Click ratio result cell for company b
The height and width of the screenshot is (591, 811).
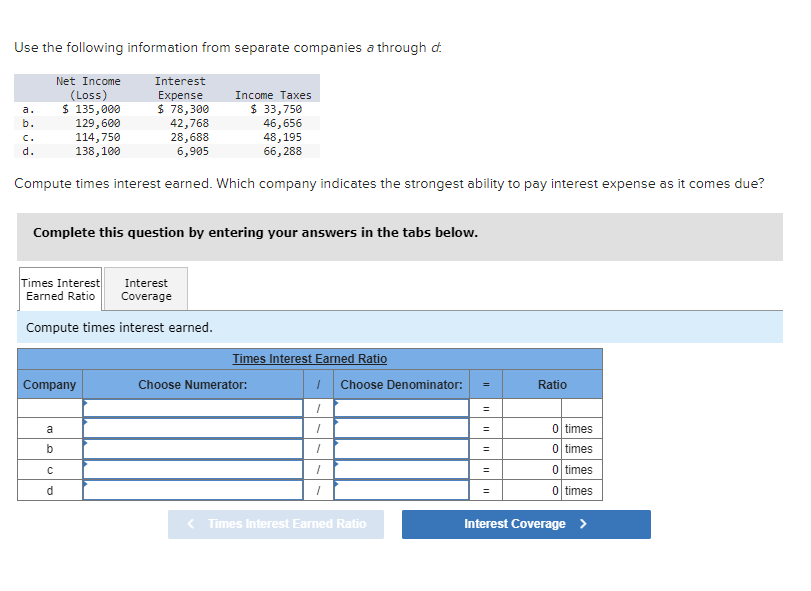click(x=532, y=449)
